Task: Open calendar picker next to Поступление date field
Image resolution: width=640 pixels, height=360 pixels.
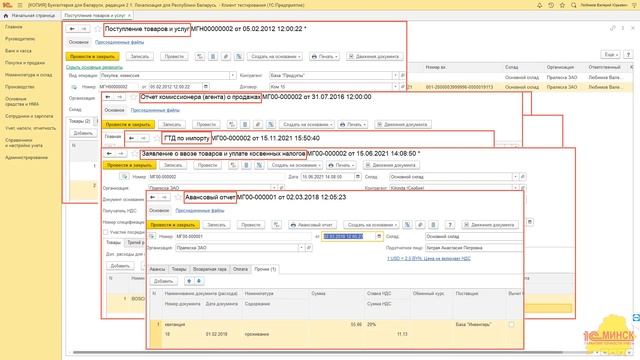Action: tap(206, 87)
